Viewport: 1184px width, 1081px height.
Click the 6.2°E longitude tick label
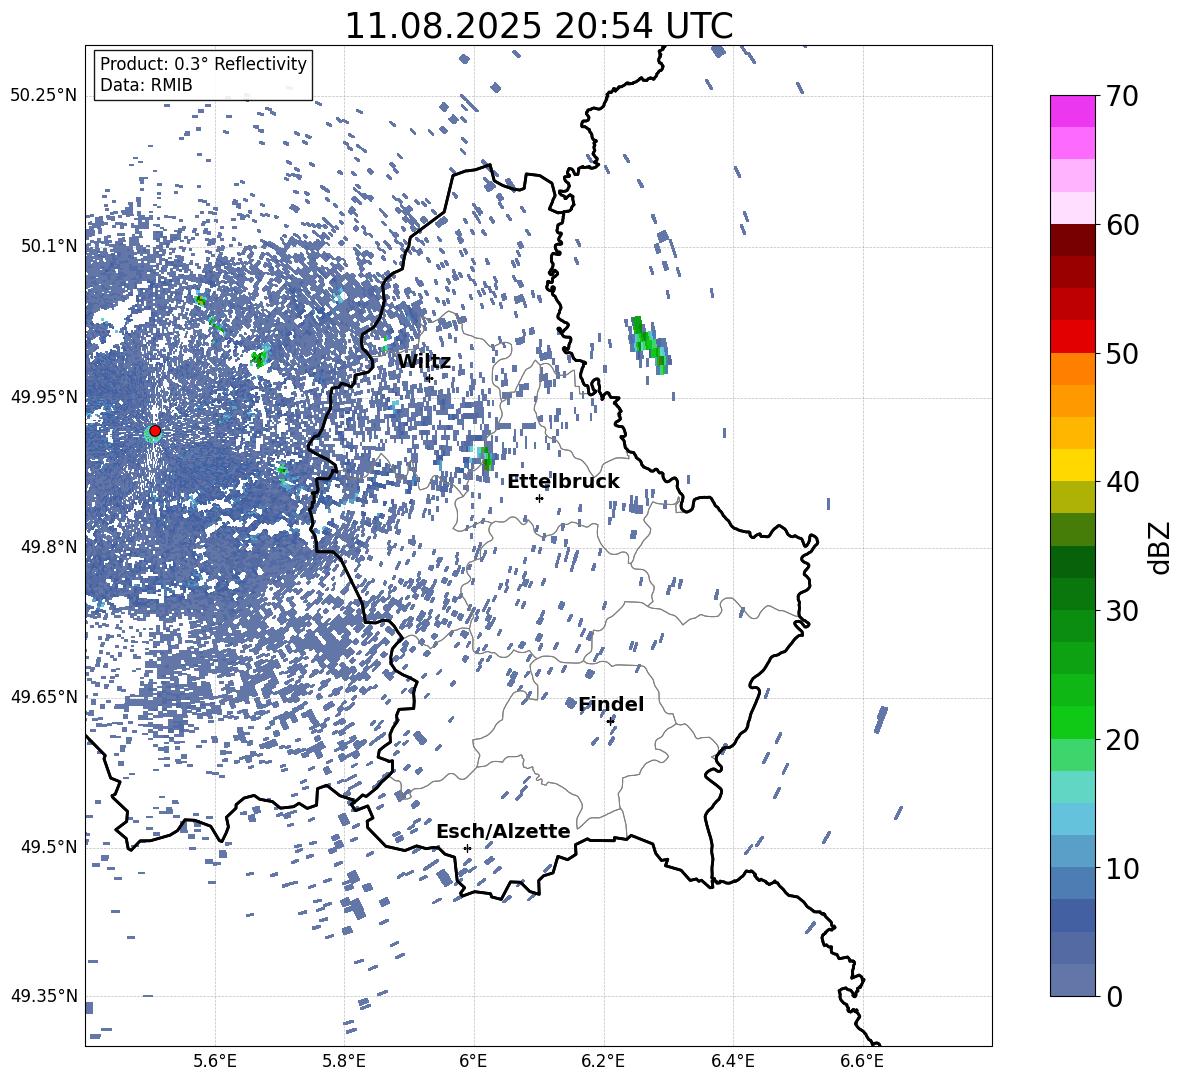(x=603, y=1061)
